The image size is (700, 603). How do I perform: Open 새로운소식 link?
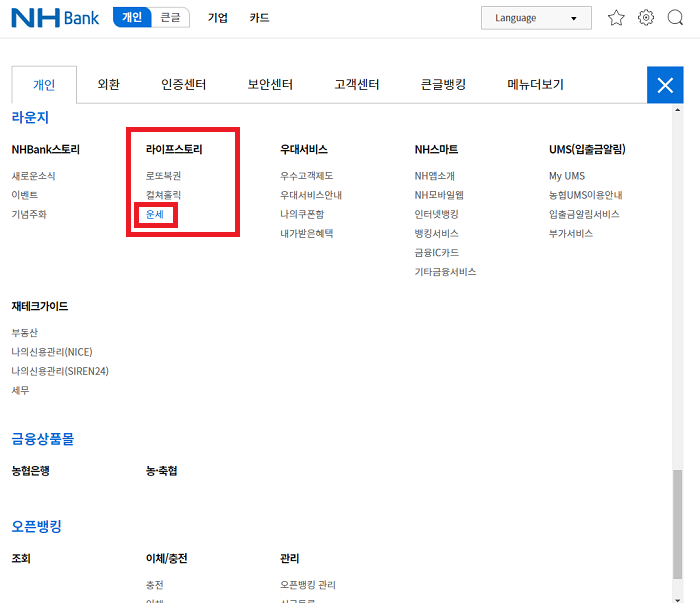[33, 176]
